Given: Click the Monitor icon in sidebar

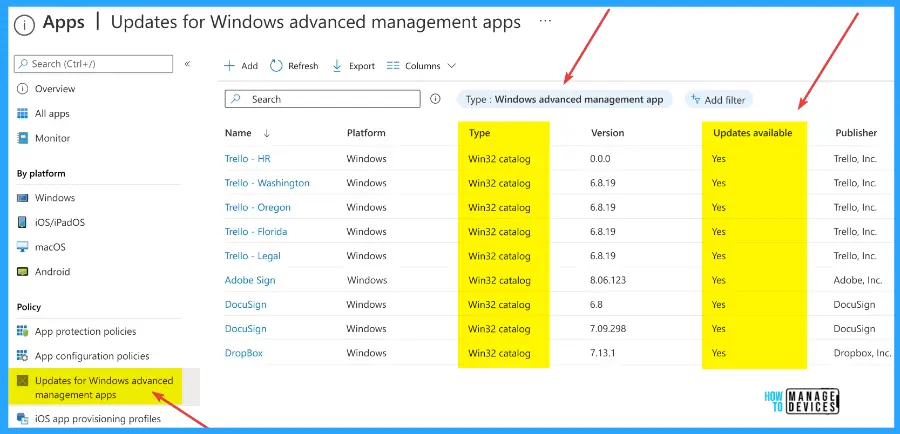Looking at the screenshot, I should click(22, 138).
